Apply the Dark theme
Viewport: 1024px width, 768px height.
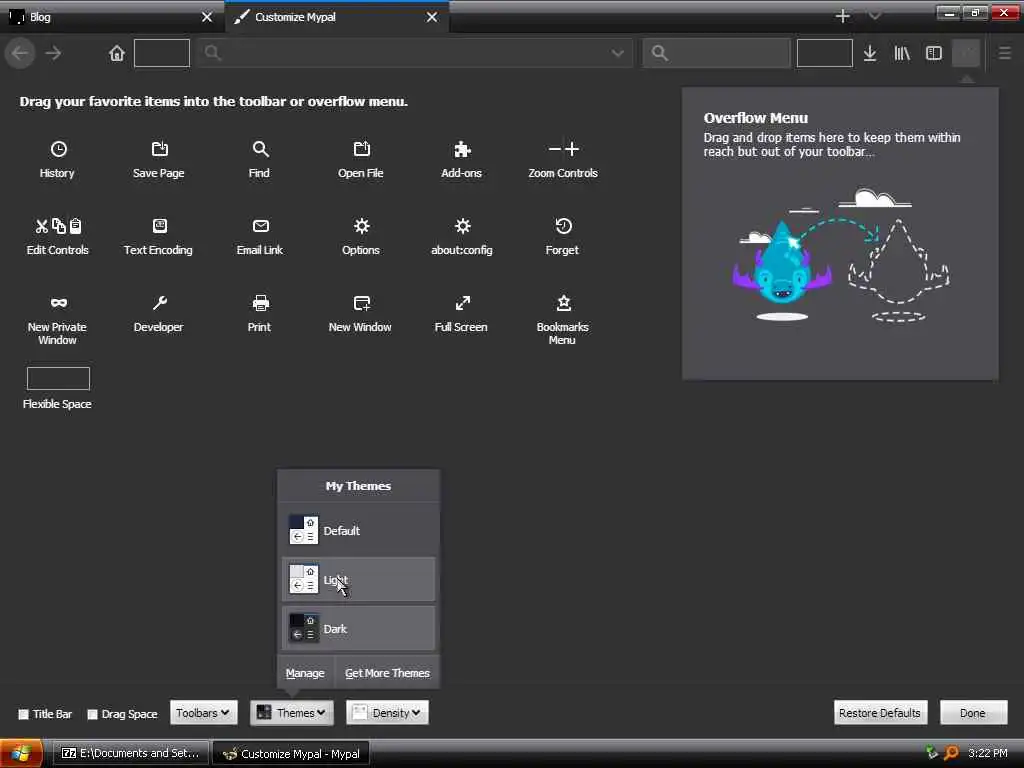[x=358, y=629]
